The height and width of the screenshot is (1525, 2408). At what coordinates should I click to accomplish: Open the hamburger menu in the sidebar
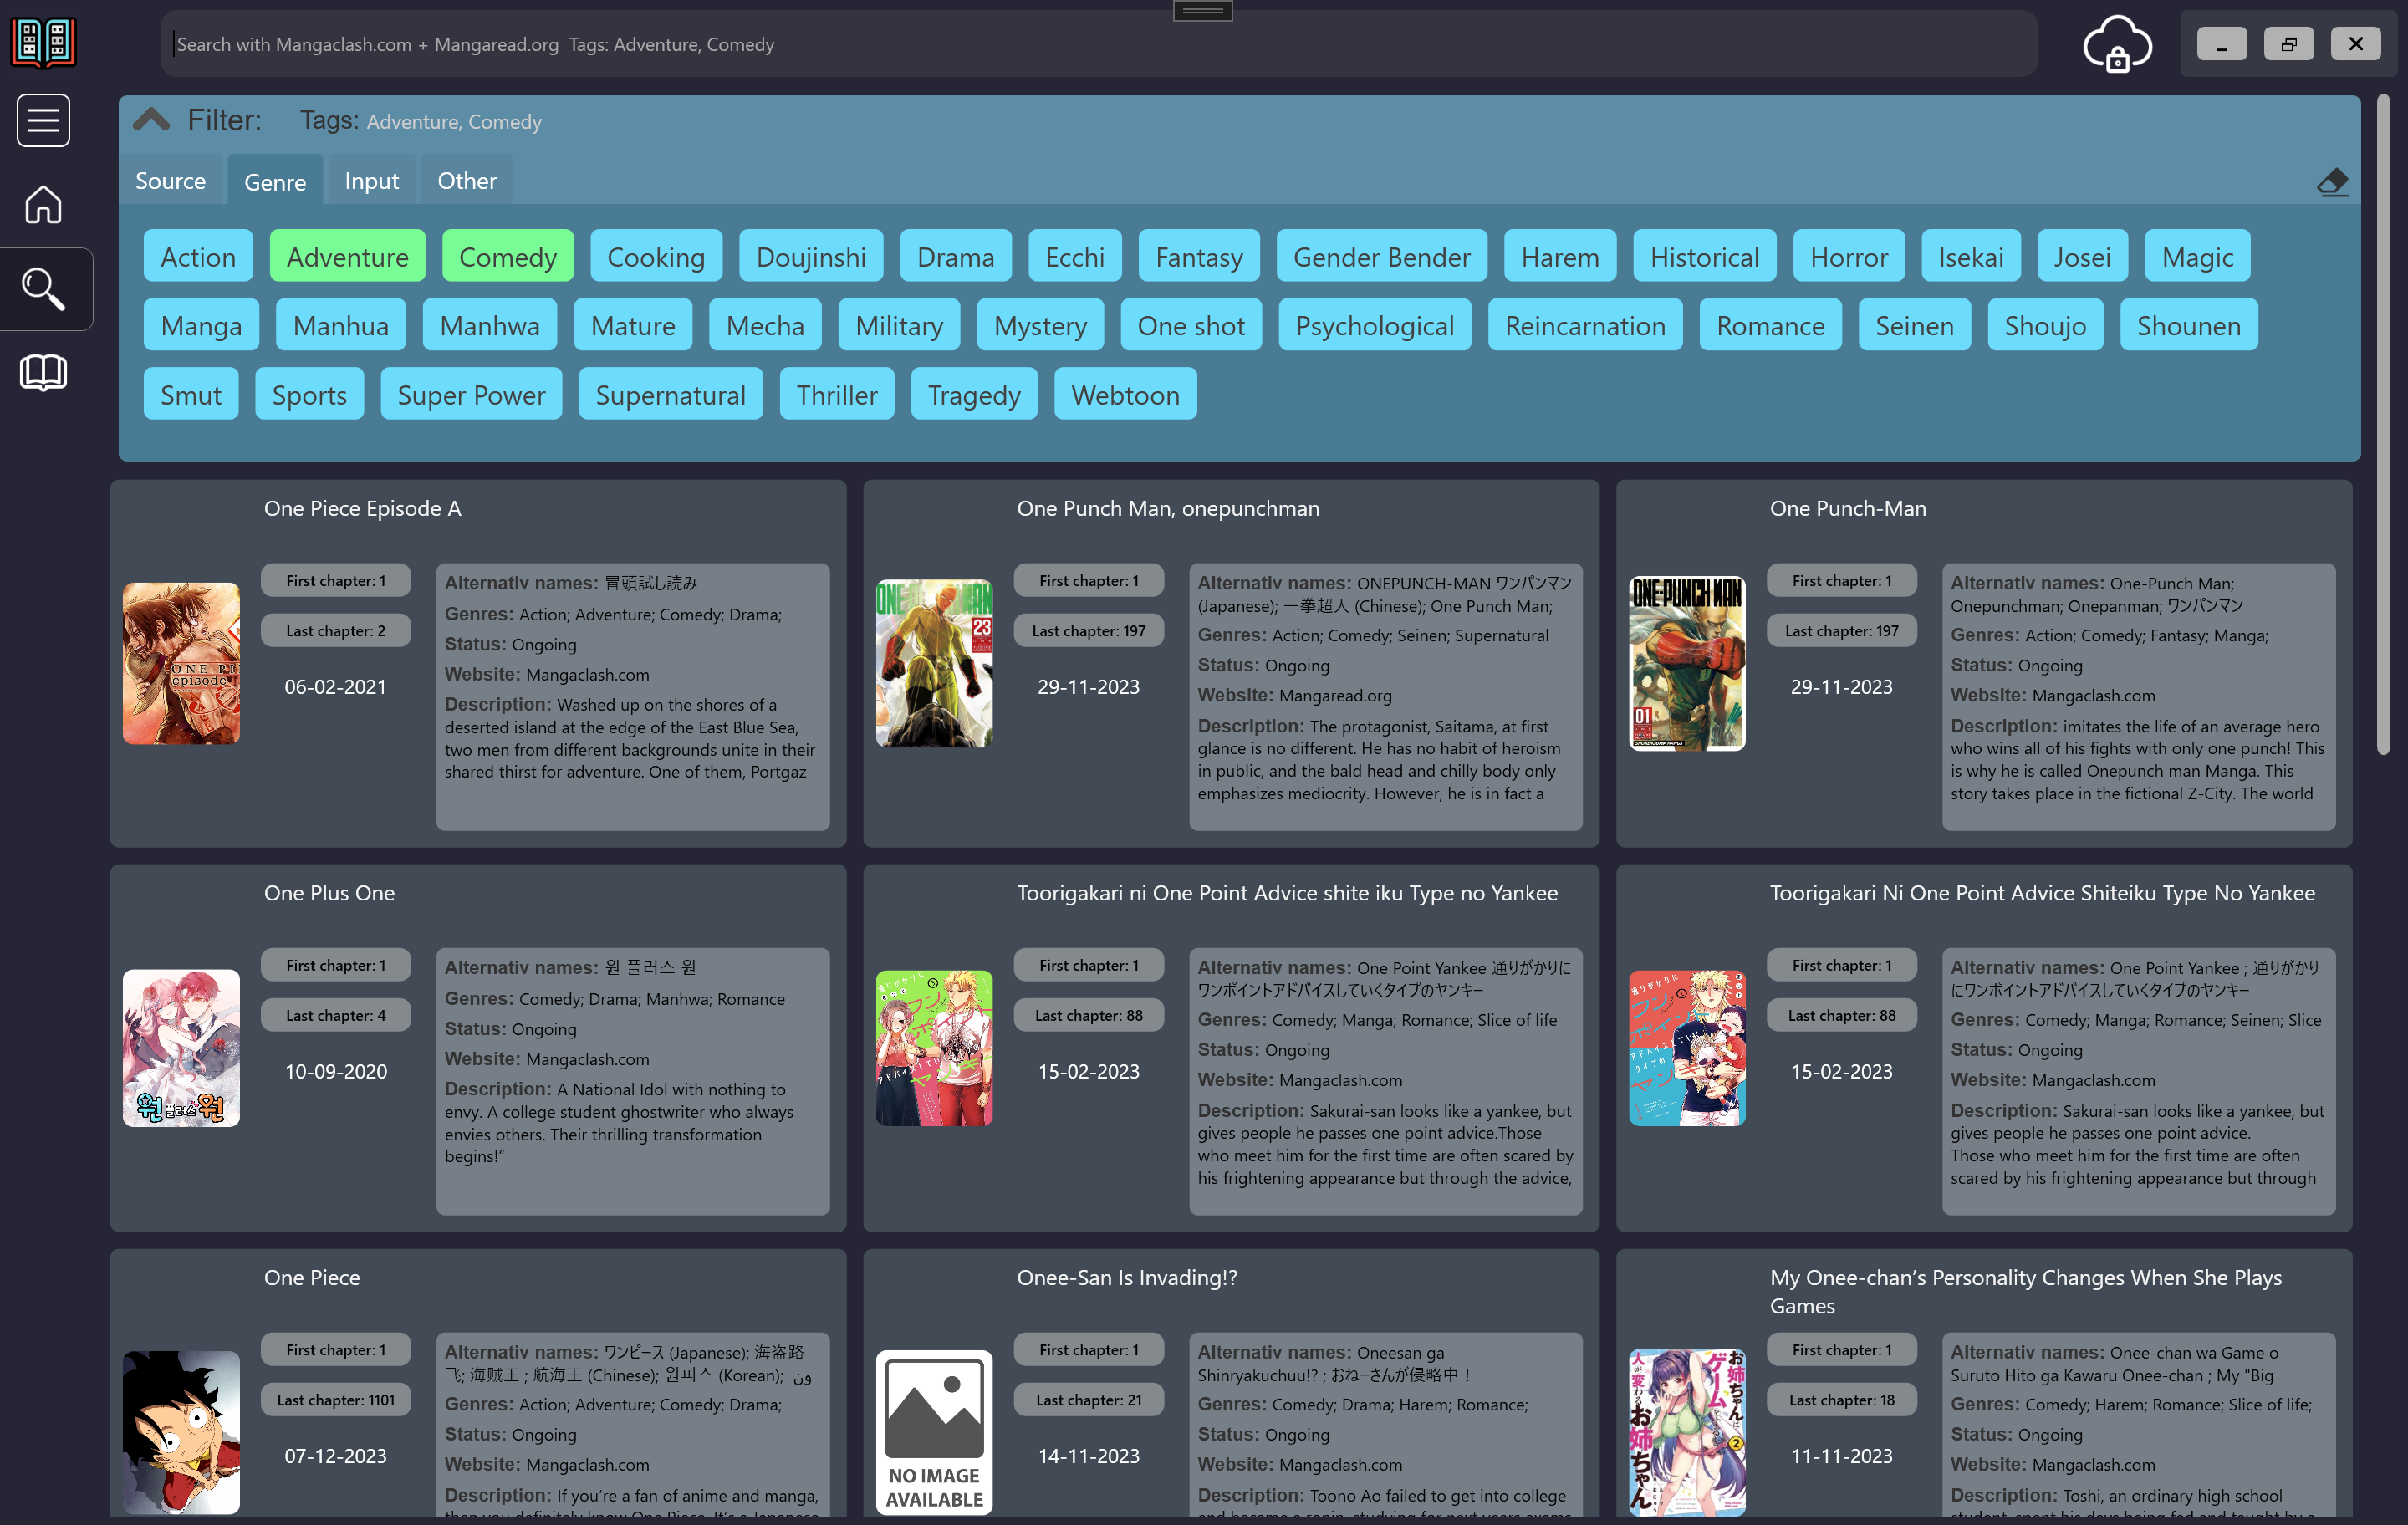click(43, 121)
